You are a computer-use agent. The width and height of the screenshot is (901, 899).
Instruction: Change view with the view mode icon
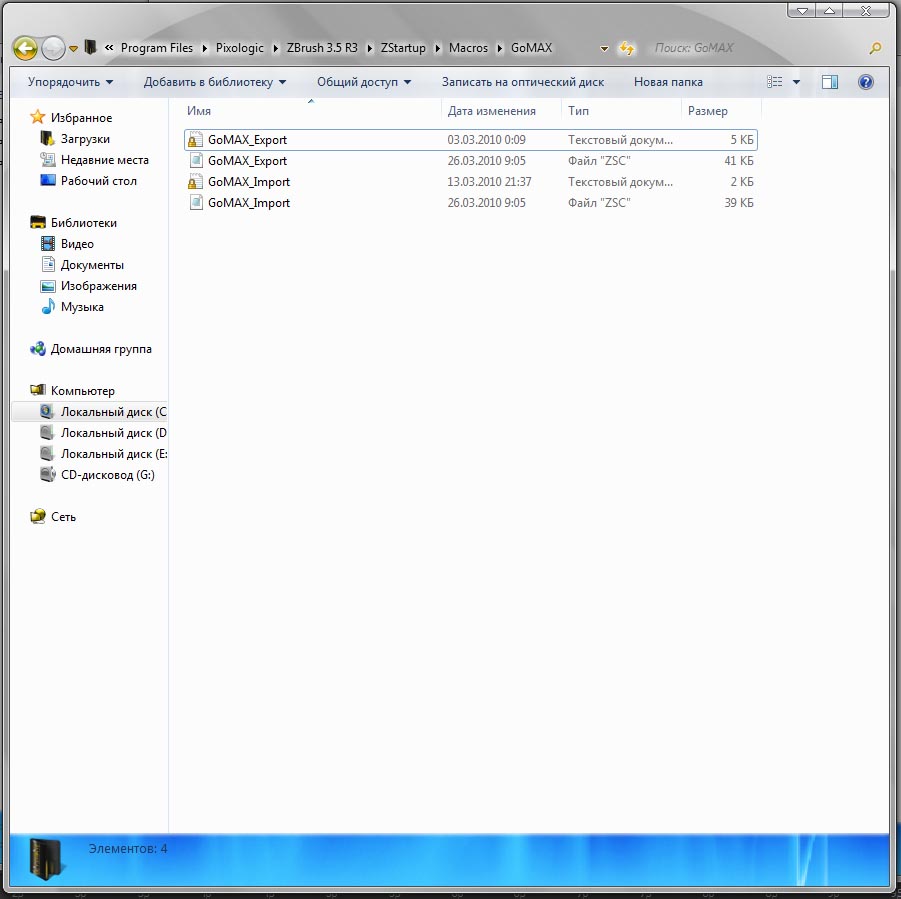pyautogui.click(x=775, y=82)
